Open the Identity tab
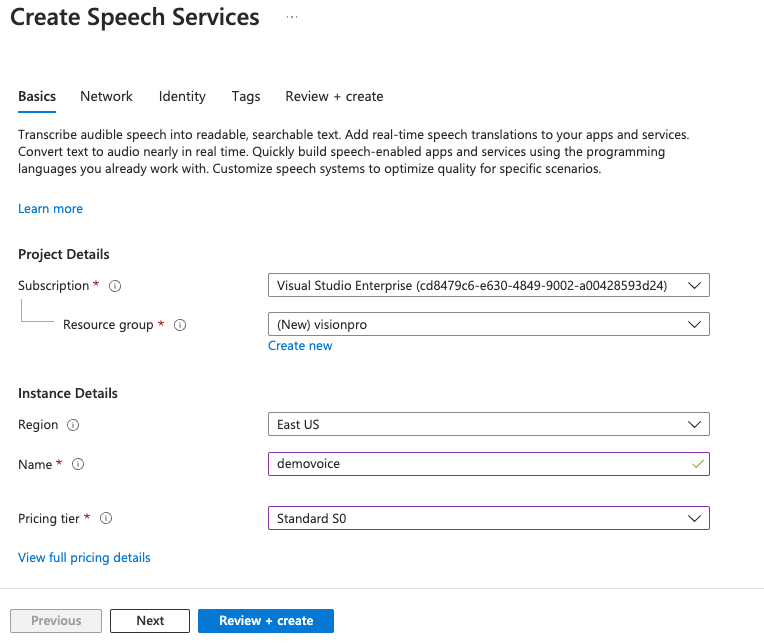The height and width of the screenshot is (643, 764). [x=182, y=96]
